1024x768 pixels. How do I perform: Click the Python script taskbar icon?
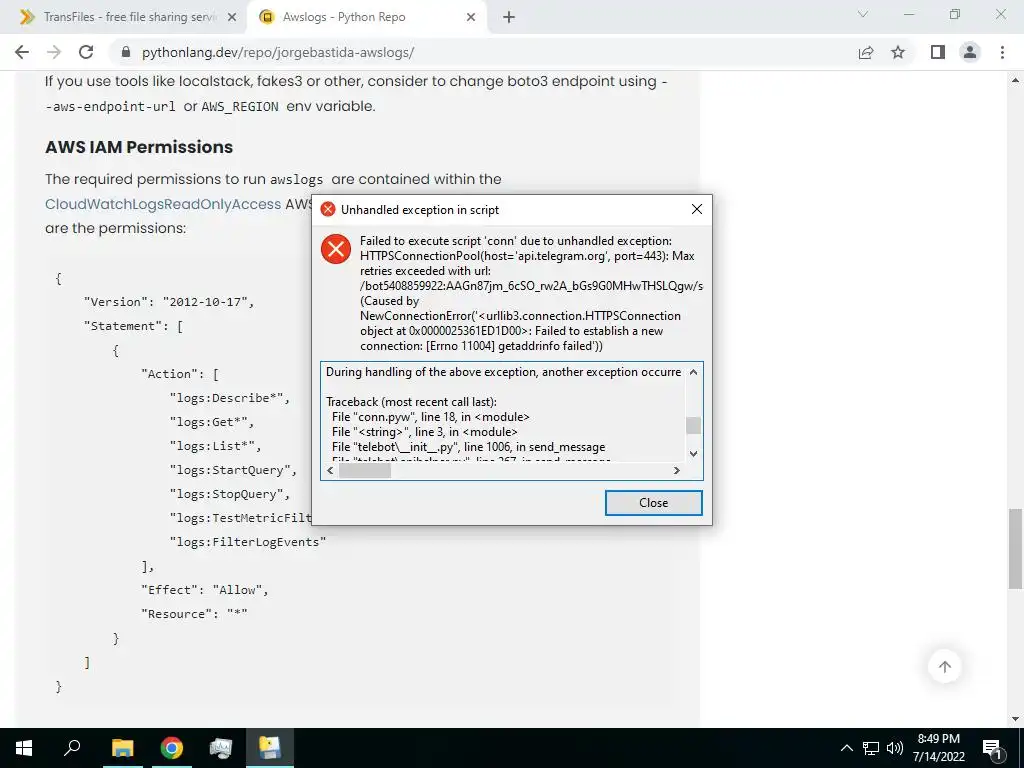pyautogui.click(x=270, y=748)
